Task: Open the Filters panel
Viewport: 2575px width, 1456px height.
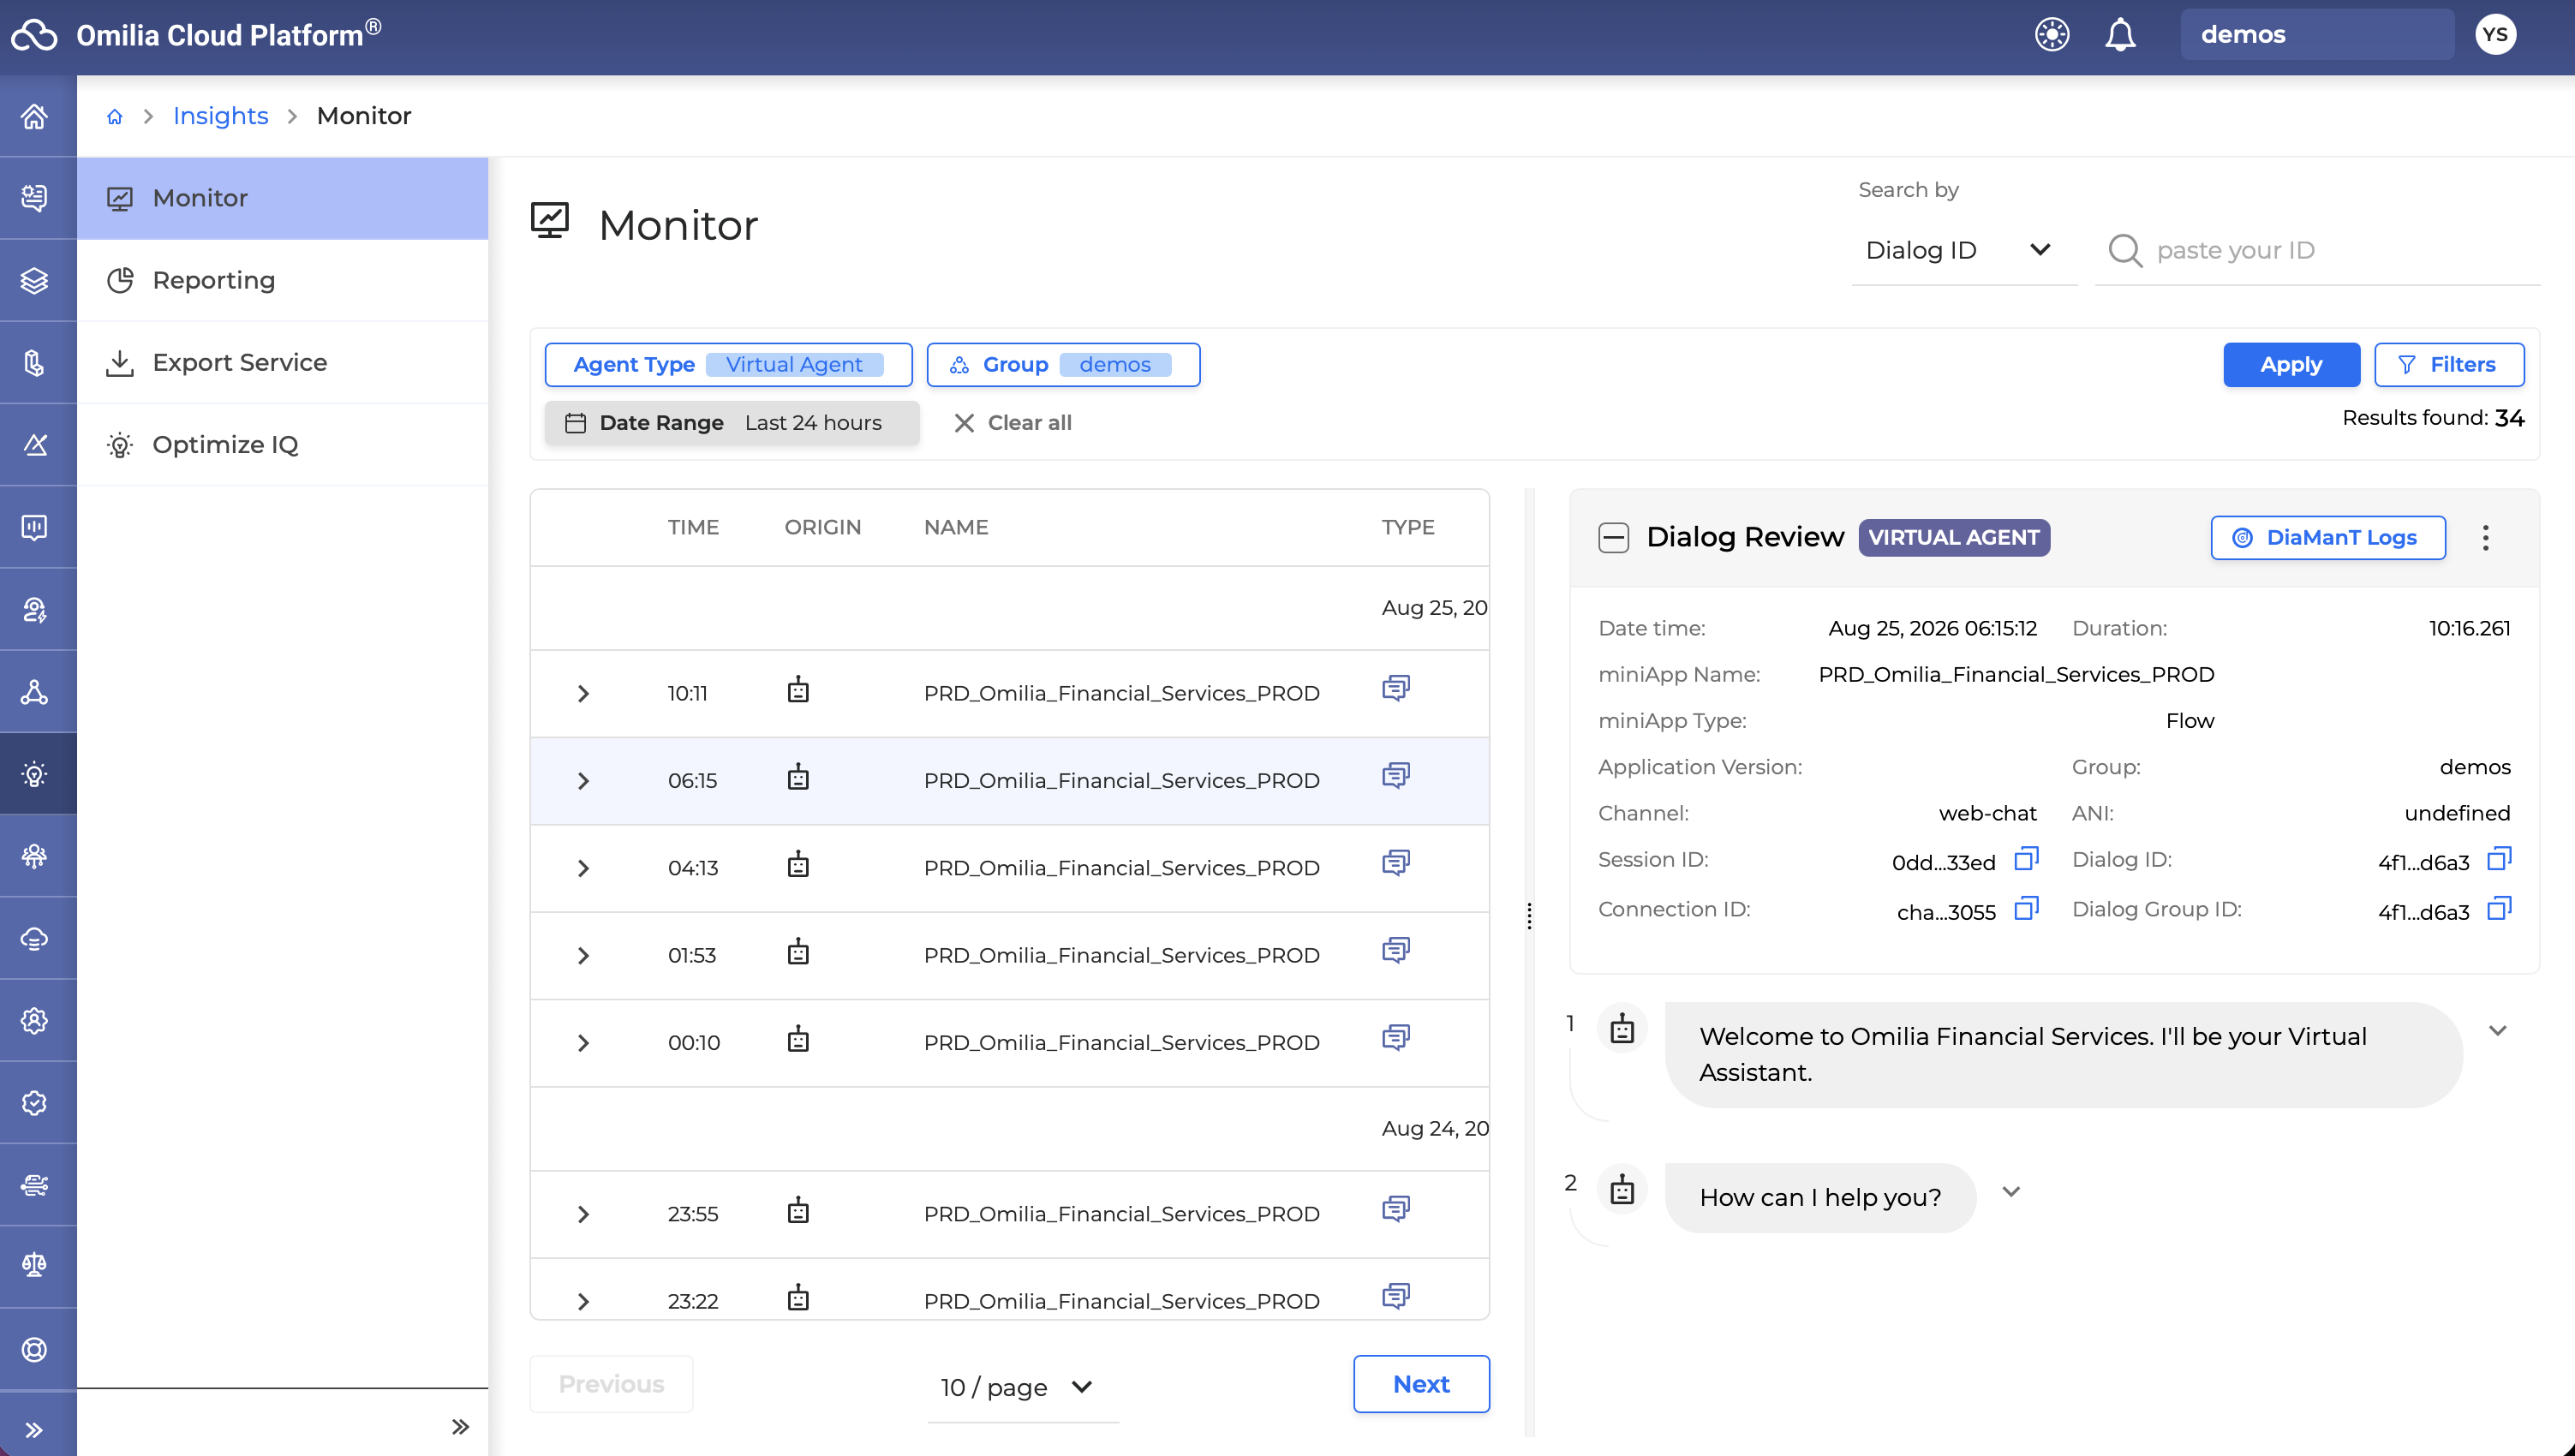Action: click(2448, 365)
